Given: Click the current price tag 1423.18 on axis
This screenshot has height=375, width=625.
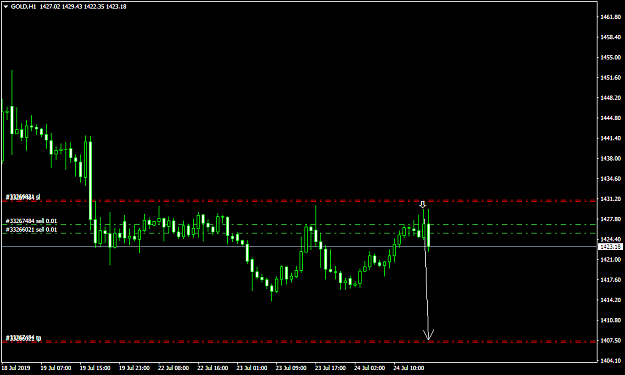Looking at the screenshot, I should tap(611, 247).
